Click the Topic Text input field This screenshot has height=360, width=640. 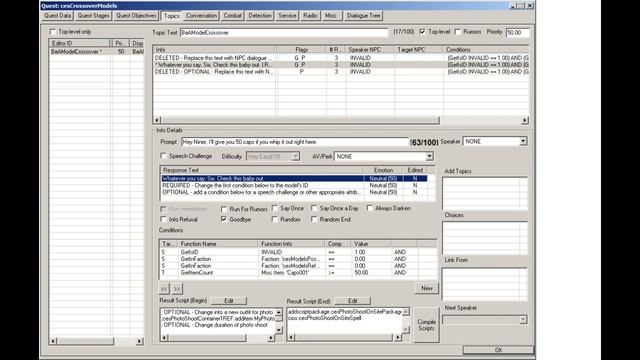[x=284, y=32]
